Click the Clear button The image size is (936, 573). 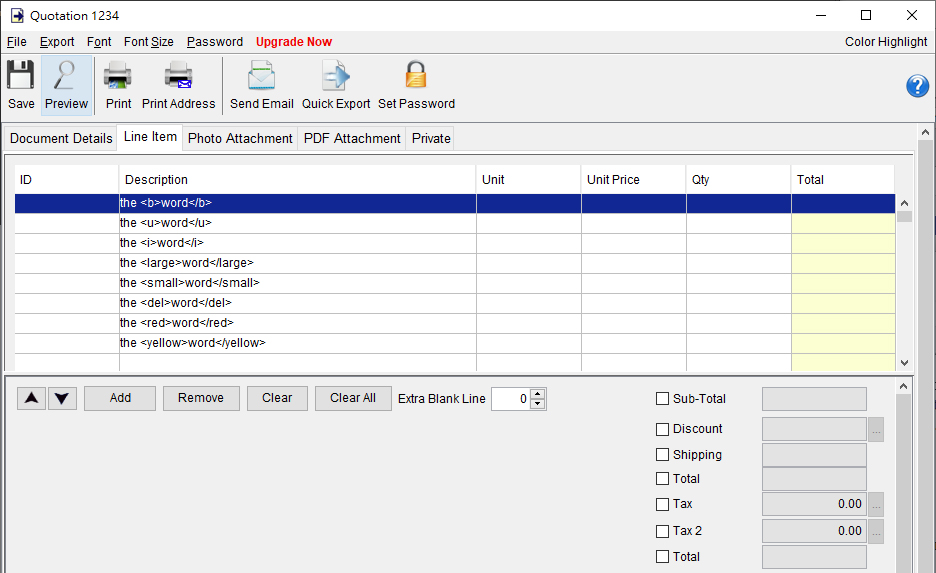(x=277, y=398)
